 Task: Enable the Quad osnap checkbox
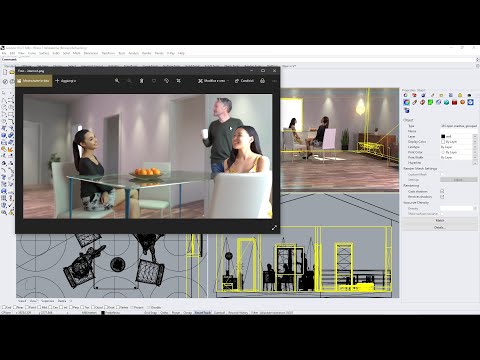pos(93,307)
